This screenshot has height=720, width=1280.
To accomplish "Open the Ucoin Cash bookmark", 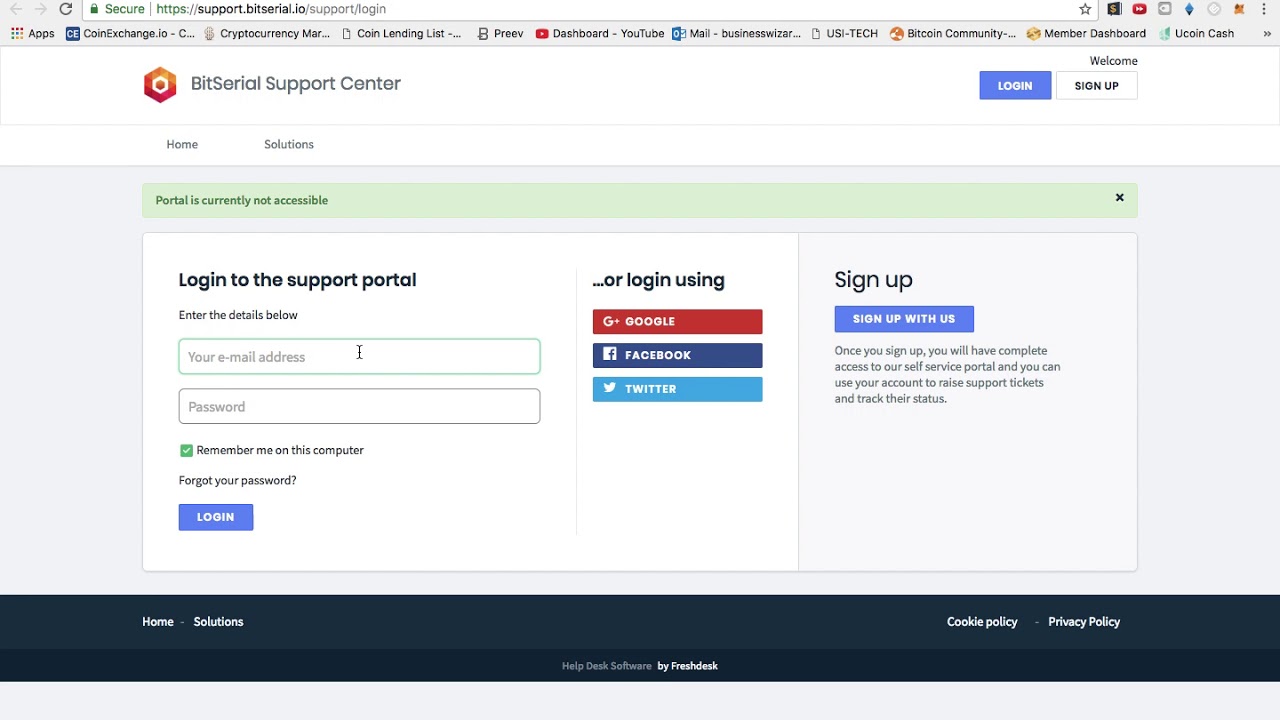I will click(x=1196, y=33).
